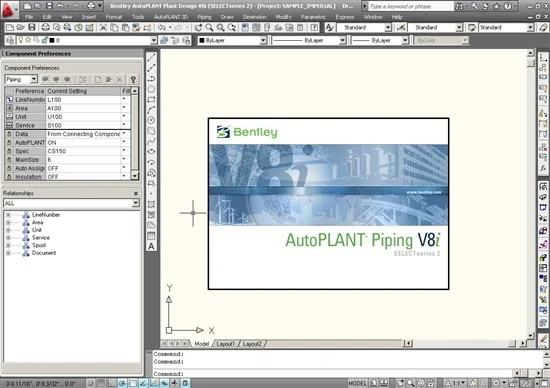Expand the Area tree node

point(8,222)
